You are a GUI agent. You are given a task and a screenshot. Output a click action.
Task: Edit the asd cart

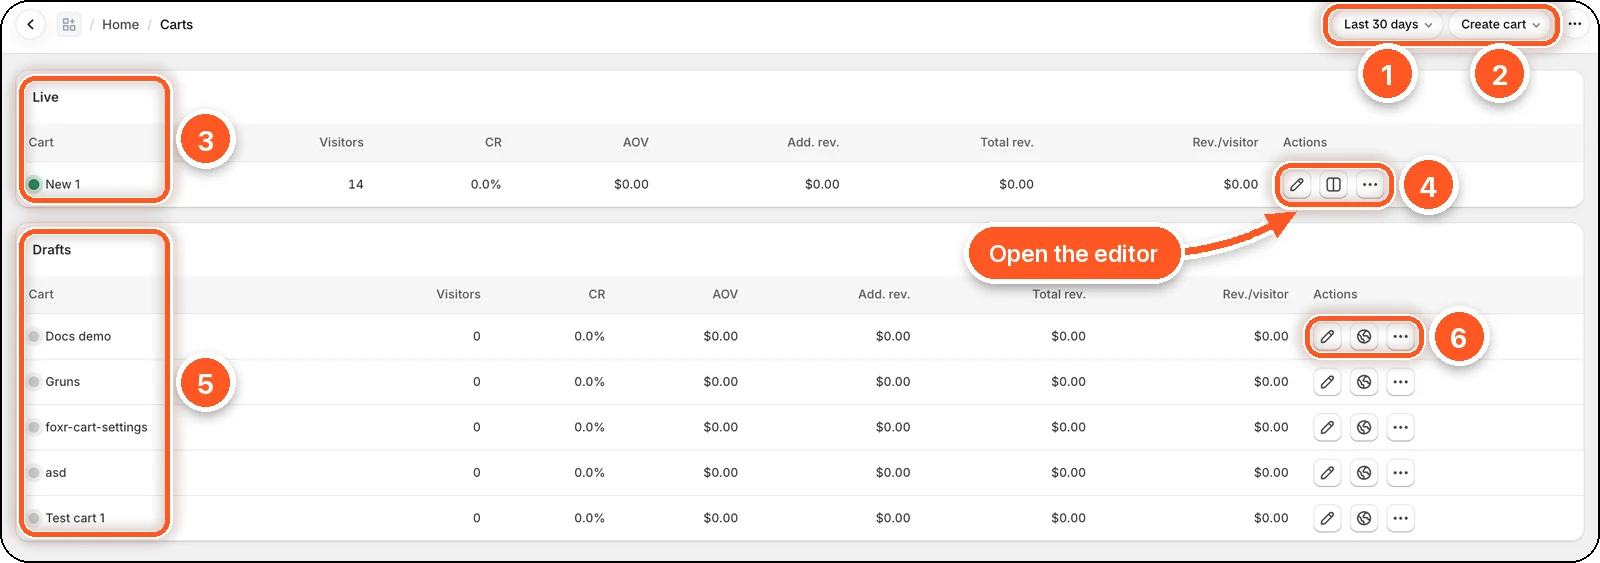point(1327,473)
